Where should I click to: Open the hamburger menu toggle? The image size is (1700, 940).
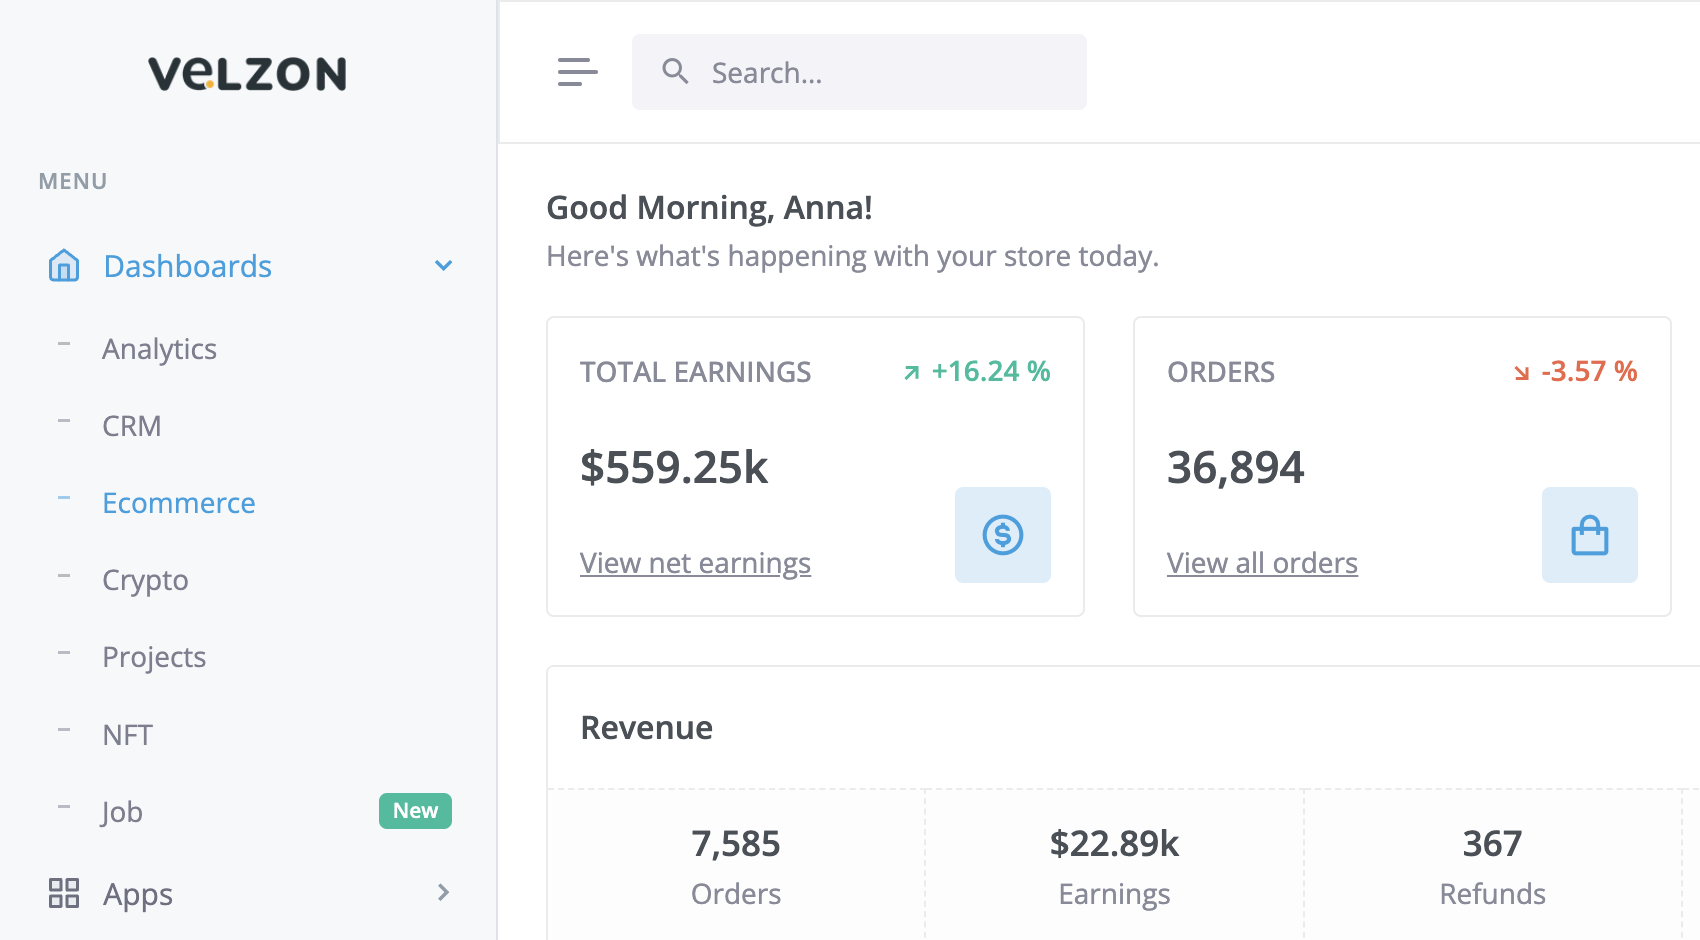pos(577,72)
